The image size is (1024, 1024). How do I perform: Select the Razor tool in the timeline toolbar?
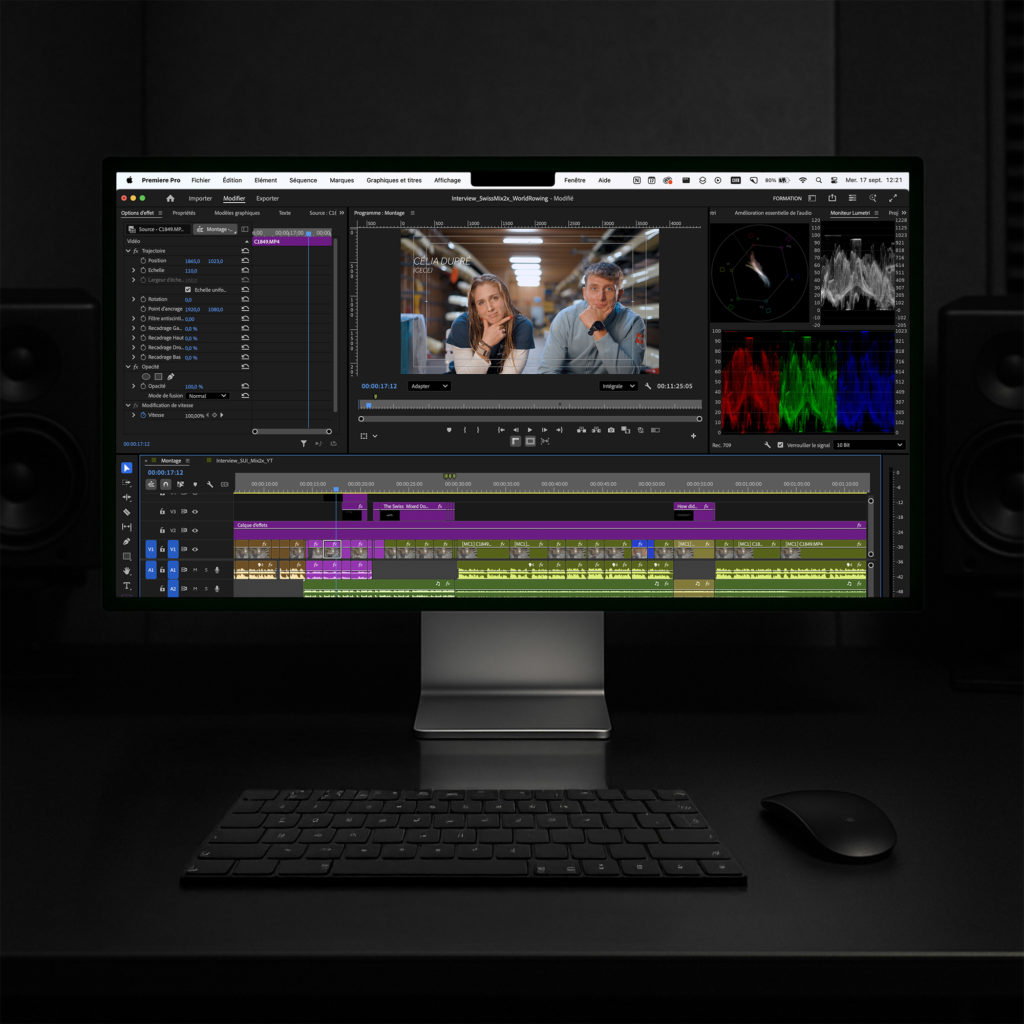127,511
